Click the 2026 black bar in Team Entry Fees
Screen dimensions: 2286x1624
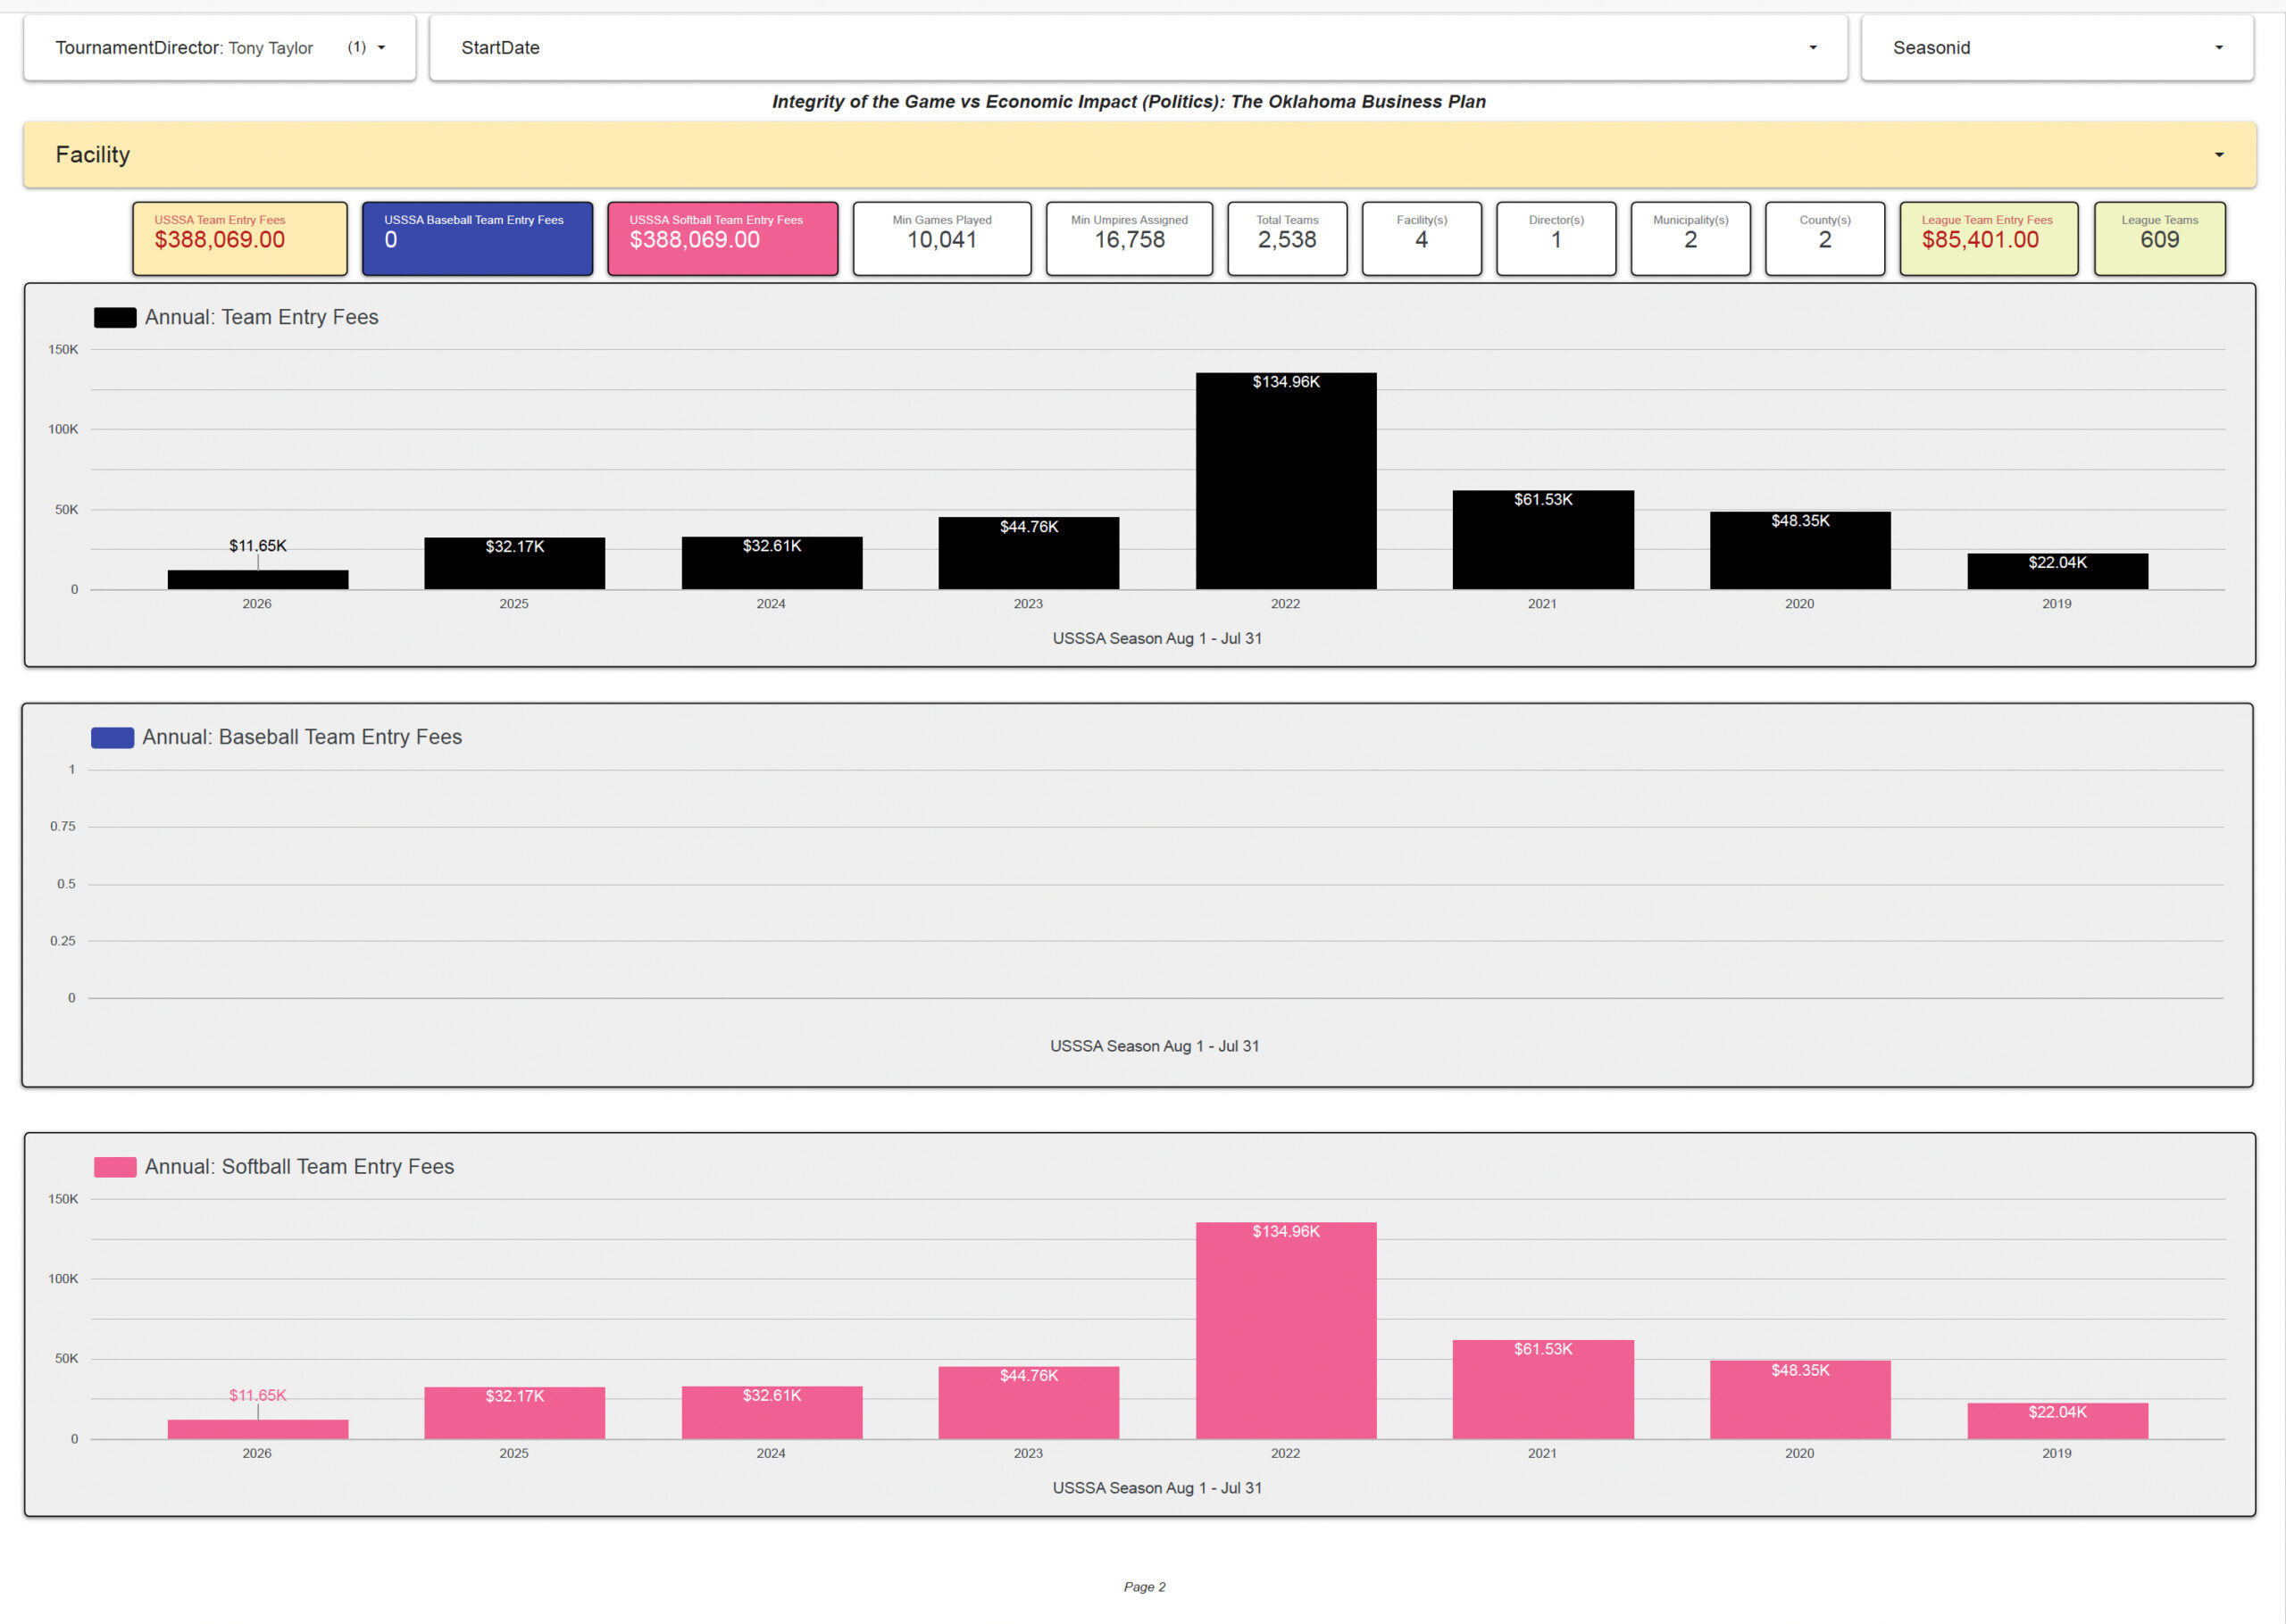(x=257, y=580)
